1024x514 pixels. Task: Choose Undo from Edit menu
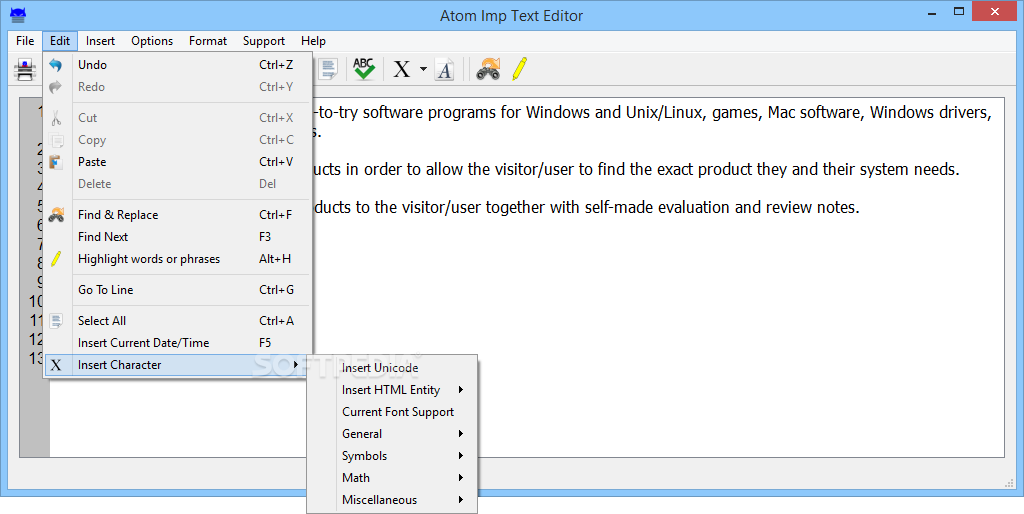click(178, 65)
